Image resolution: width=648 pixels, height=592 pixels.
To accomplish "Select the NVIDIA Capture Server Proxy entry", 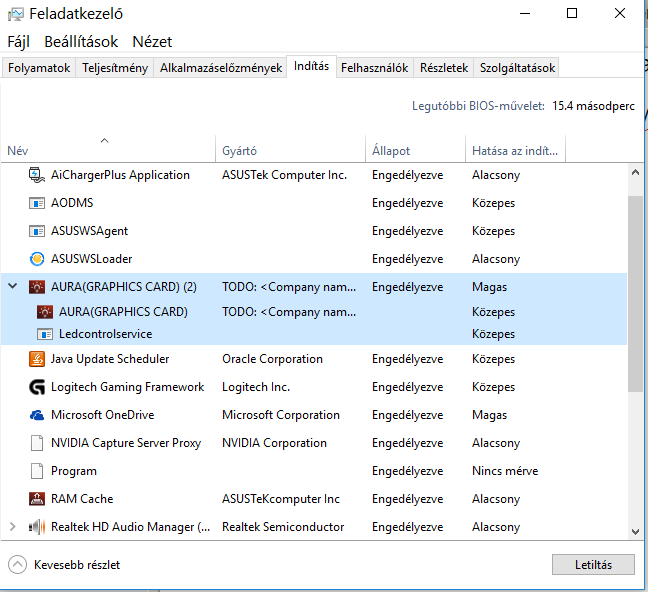I will [x=126, y=443].
